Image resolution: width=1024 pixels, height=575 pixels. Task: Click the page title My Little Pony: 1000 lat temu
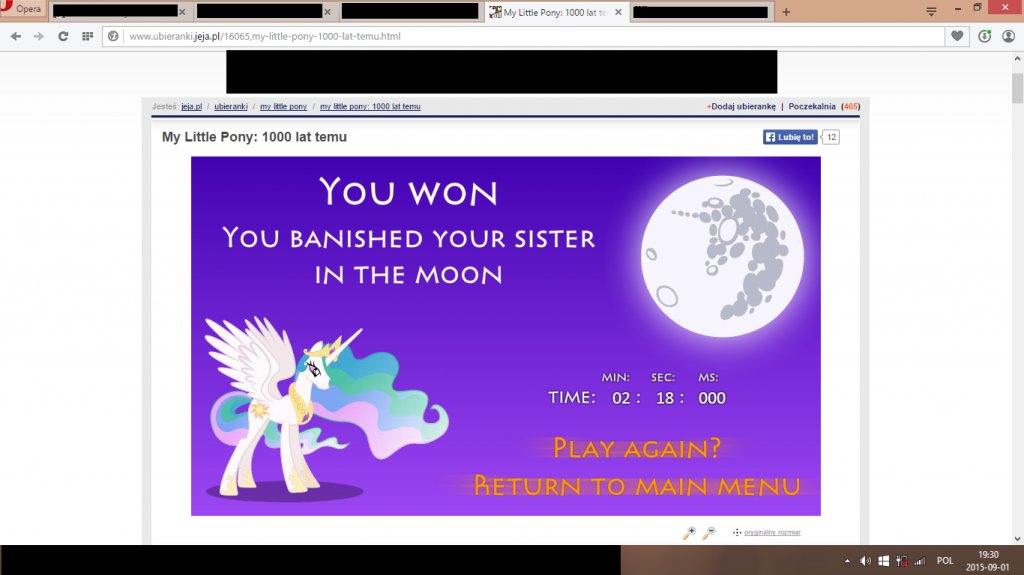coord(254,137)
